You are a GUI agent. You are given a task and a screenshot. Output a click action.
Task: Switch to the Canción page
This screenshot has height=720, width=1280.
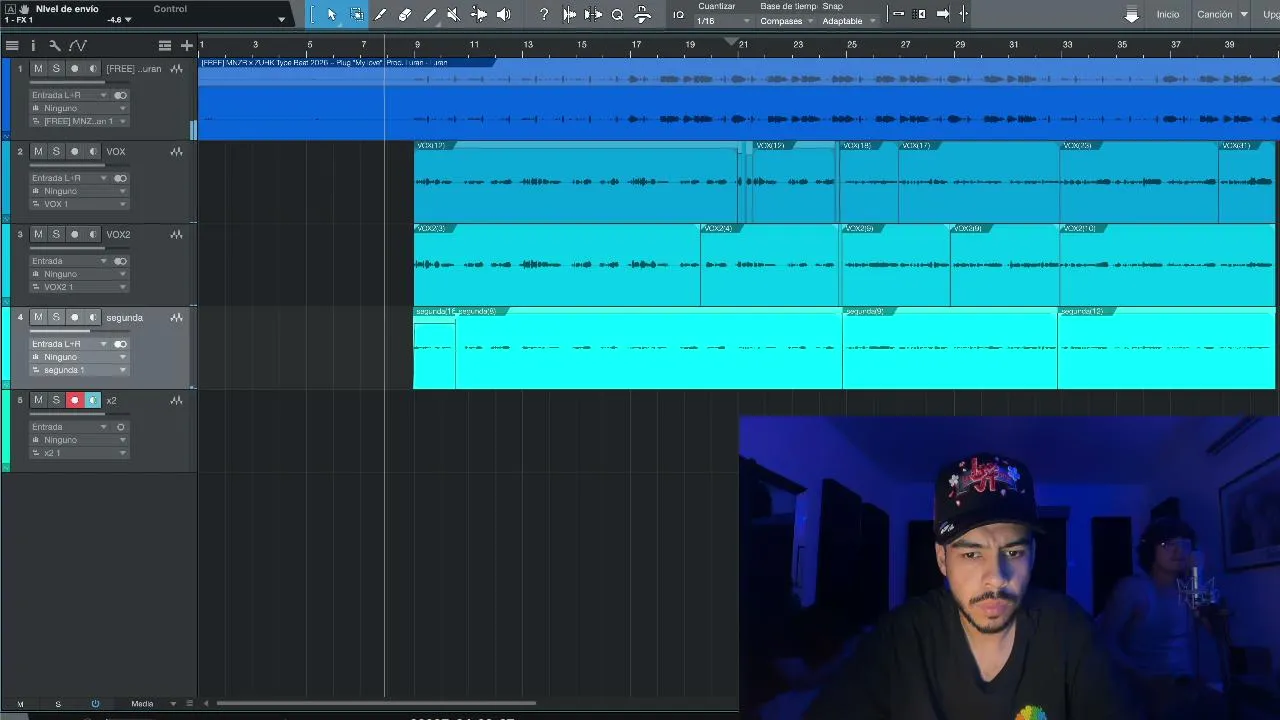(1215, 15)
